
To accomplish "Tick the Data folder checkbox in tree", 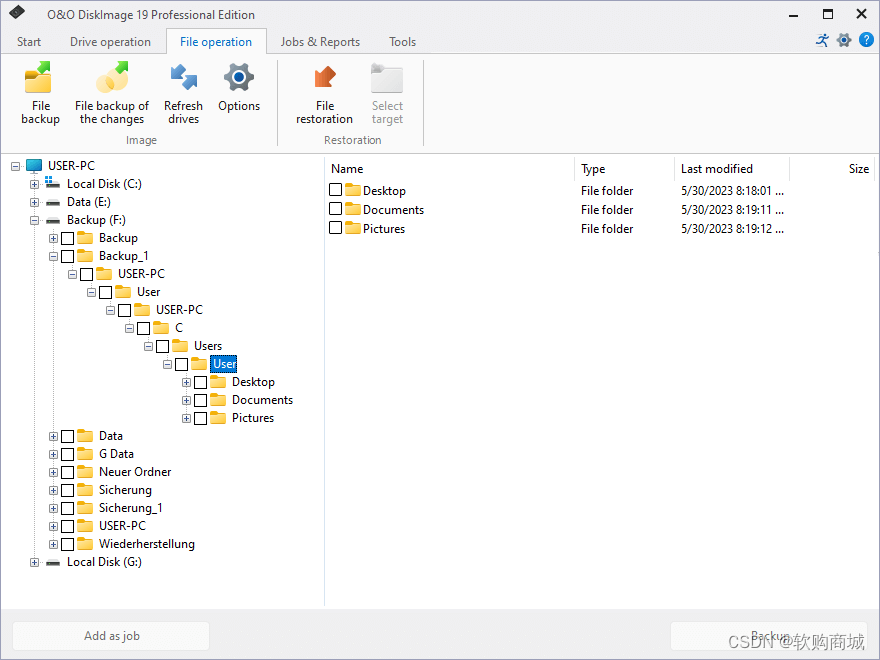I will 67,437.
